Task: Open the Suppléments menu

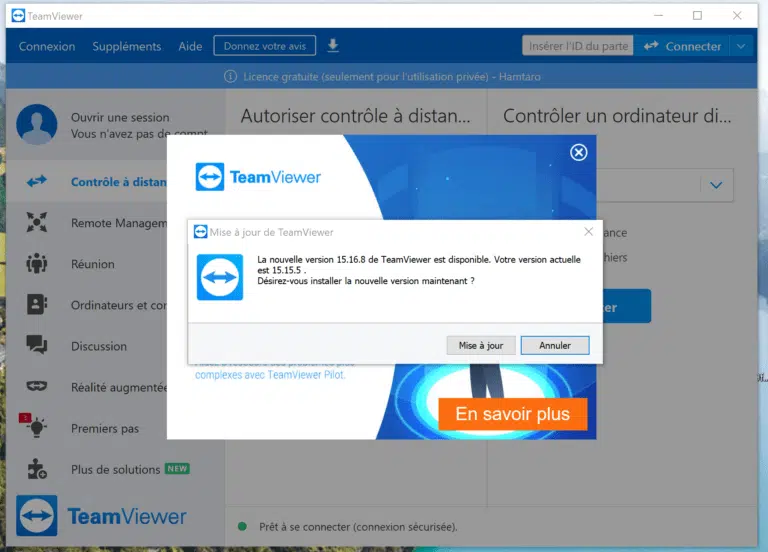Action: tap(127, 47)
